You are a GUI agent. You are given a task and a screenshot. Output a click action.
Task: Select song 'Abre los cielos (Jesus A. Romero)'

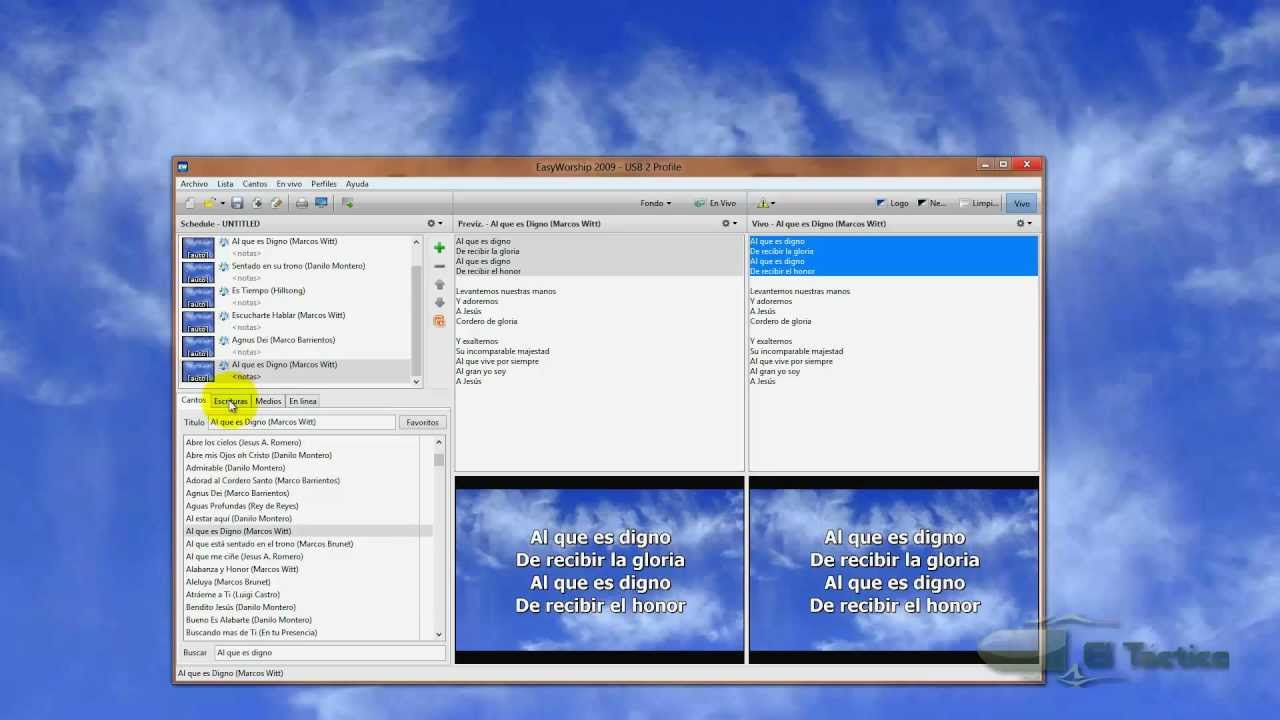243,442
